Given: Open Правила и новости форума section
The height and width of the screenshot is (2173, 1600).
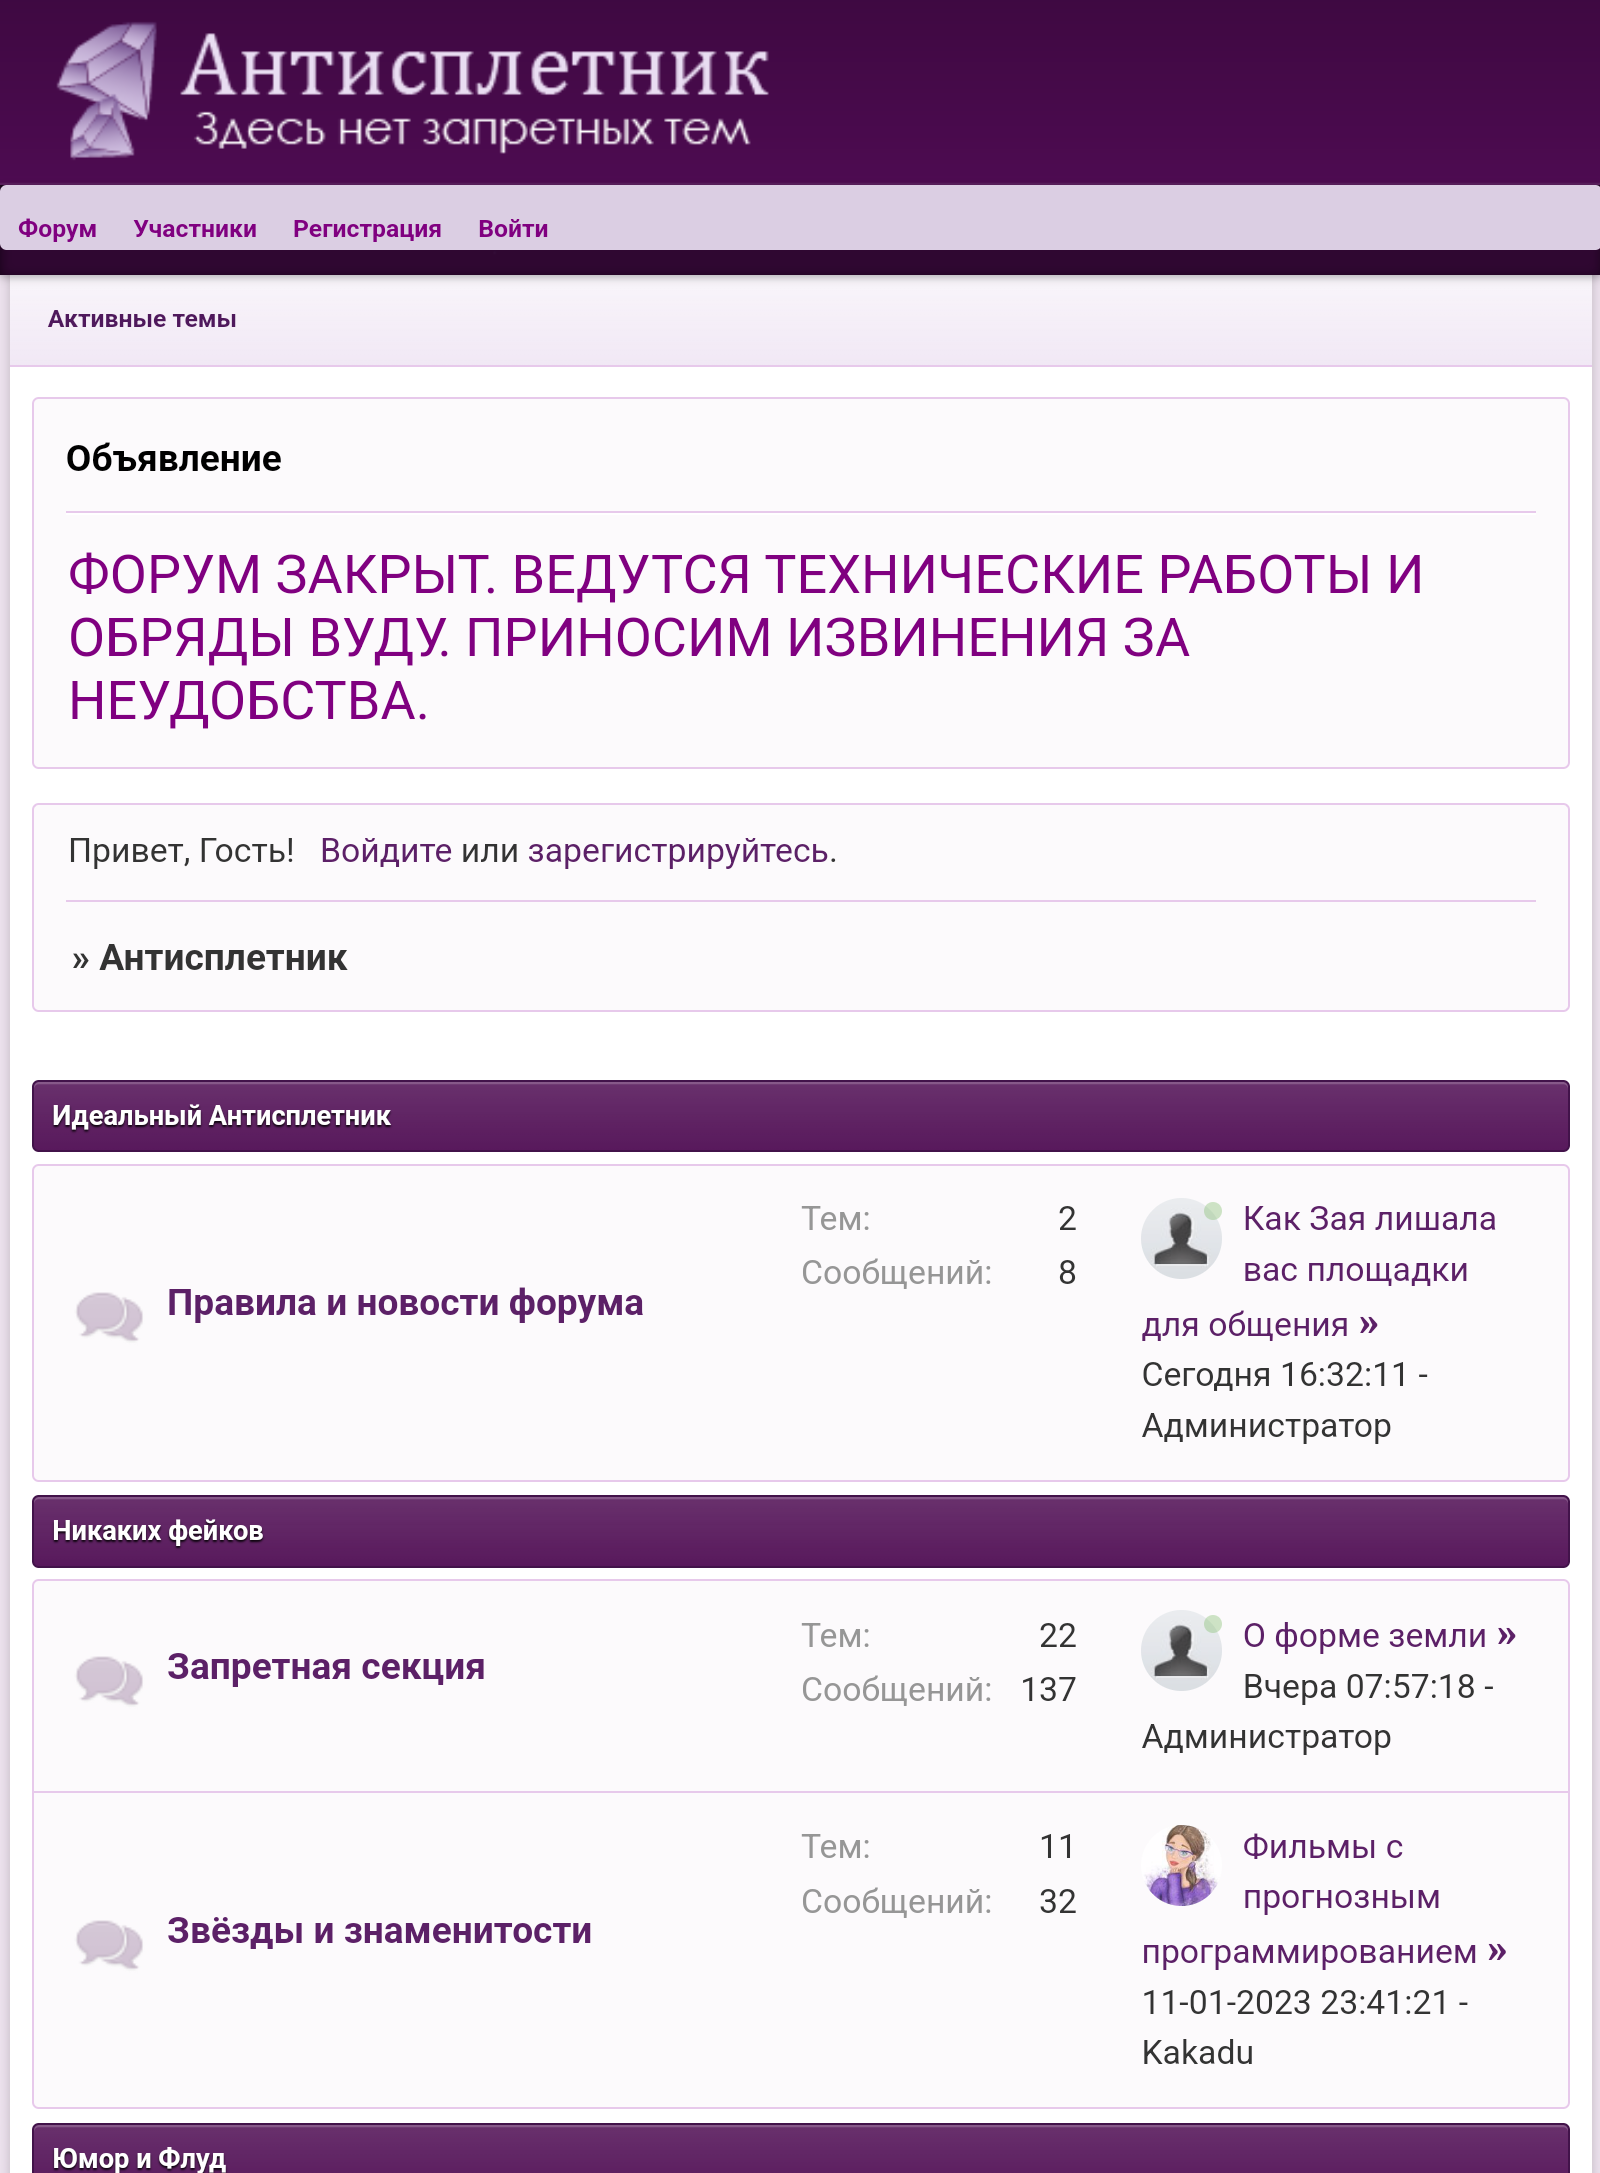Looking at the screenshot, I should pyautogui.click(x=405, y=1303).
